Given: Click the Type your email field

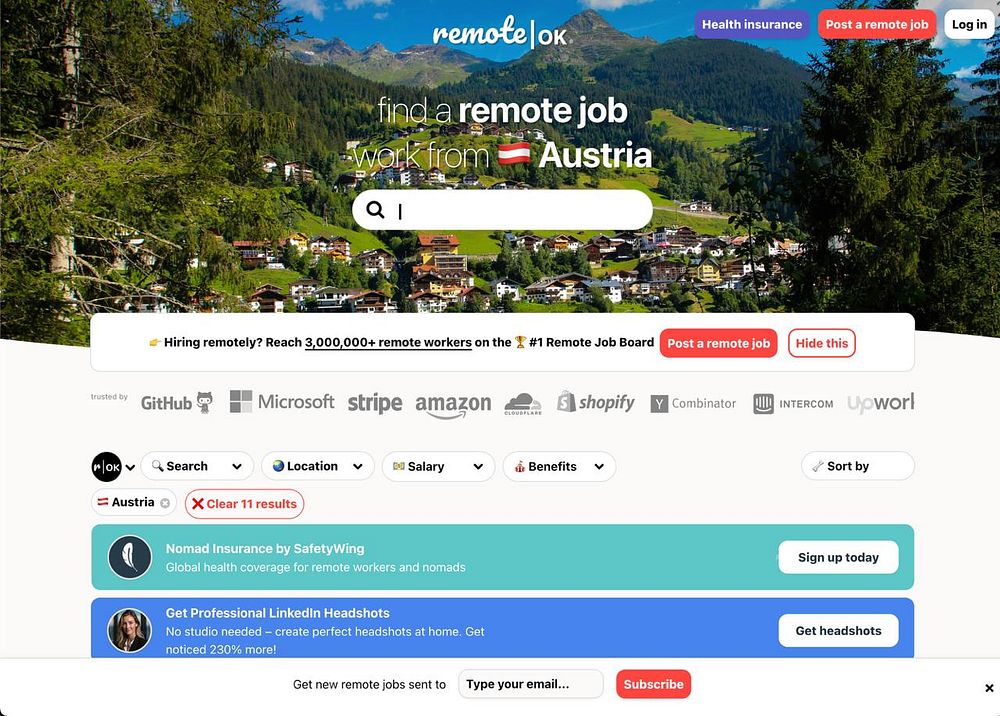Looking at the screenshot, I should [x=531, y=684].
